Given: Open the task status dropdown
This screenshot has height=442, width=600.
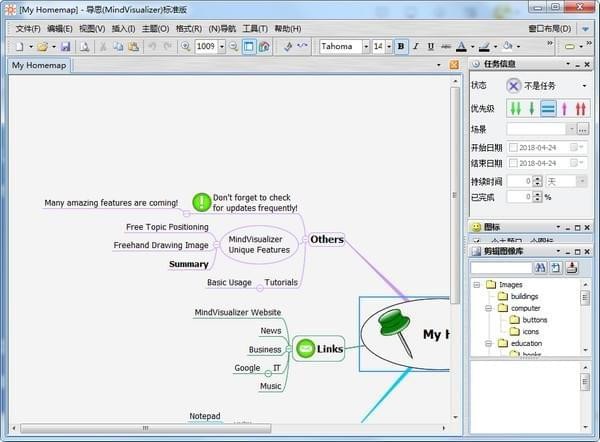Looking at the screenshot, I should (x=584, y=86).
